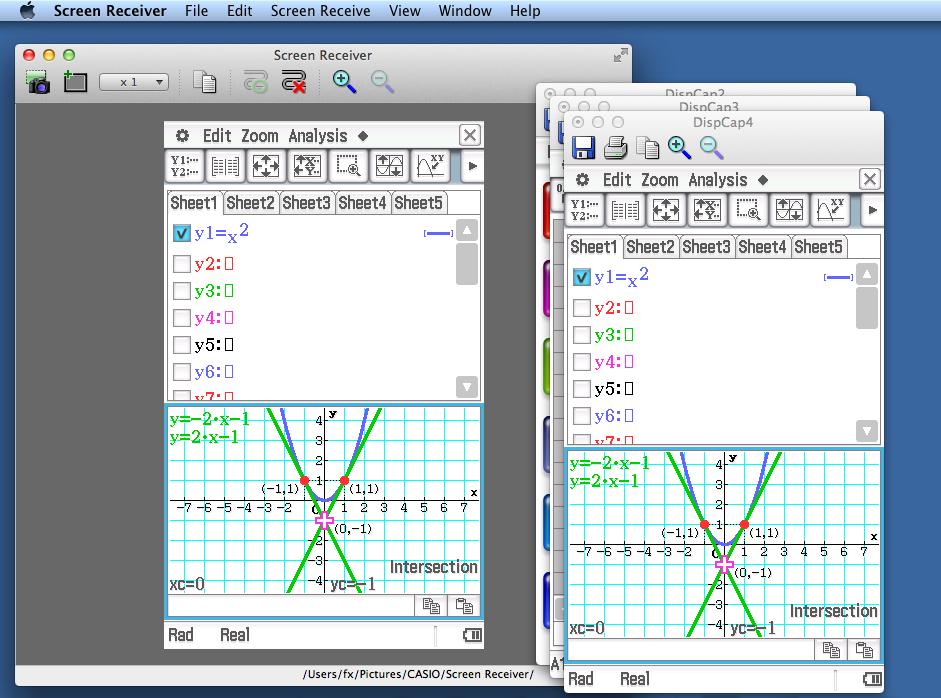Viewport: 941px width, 698px height.
Task: Click the battery status icon in Screen Receiver
Action: 472,635
